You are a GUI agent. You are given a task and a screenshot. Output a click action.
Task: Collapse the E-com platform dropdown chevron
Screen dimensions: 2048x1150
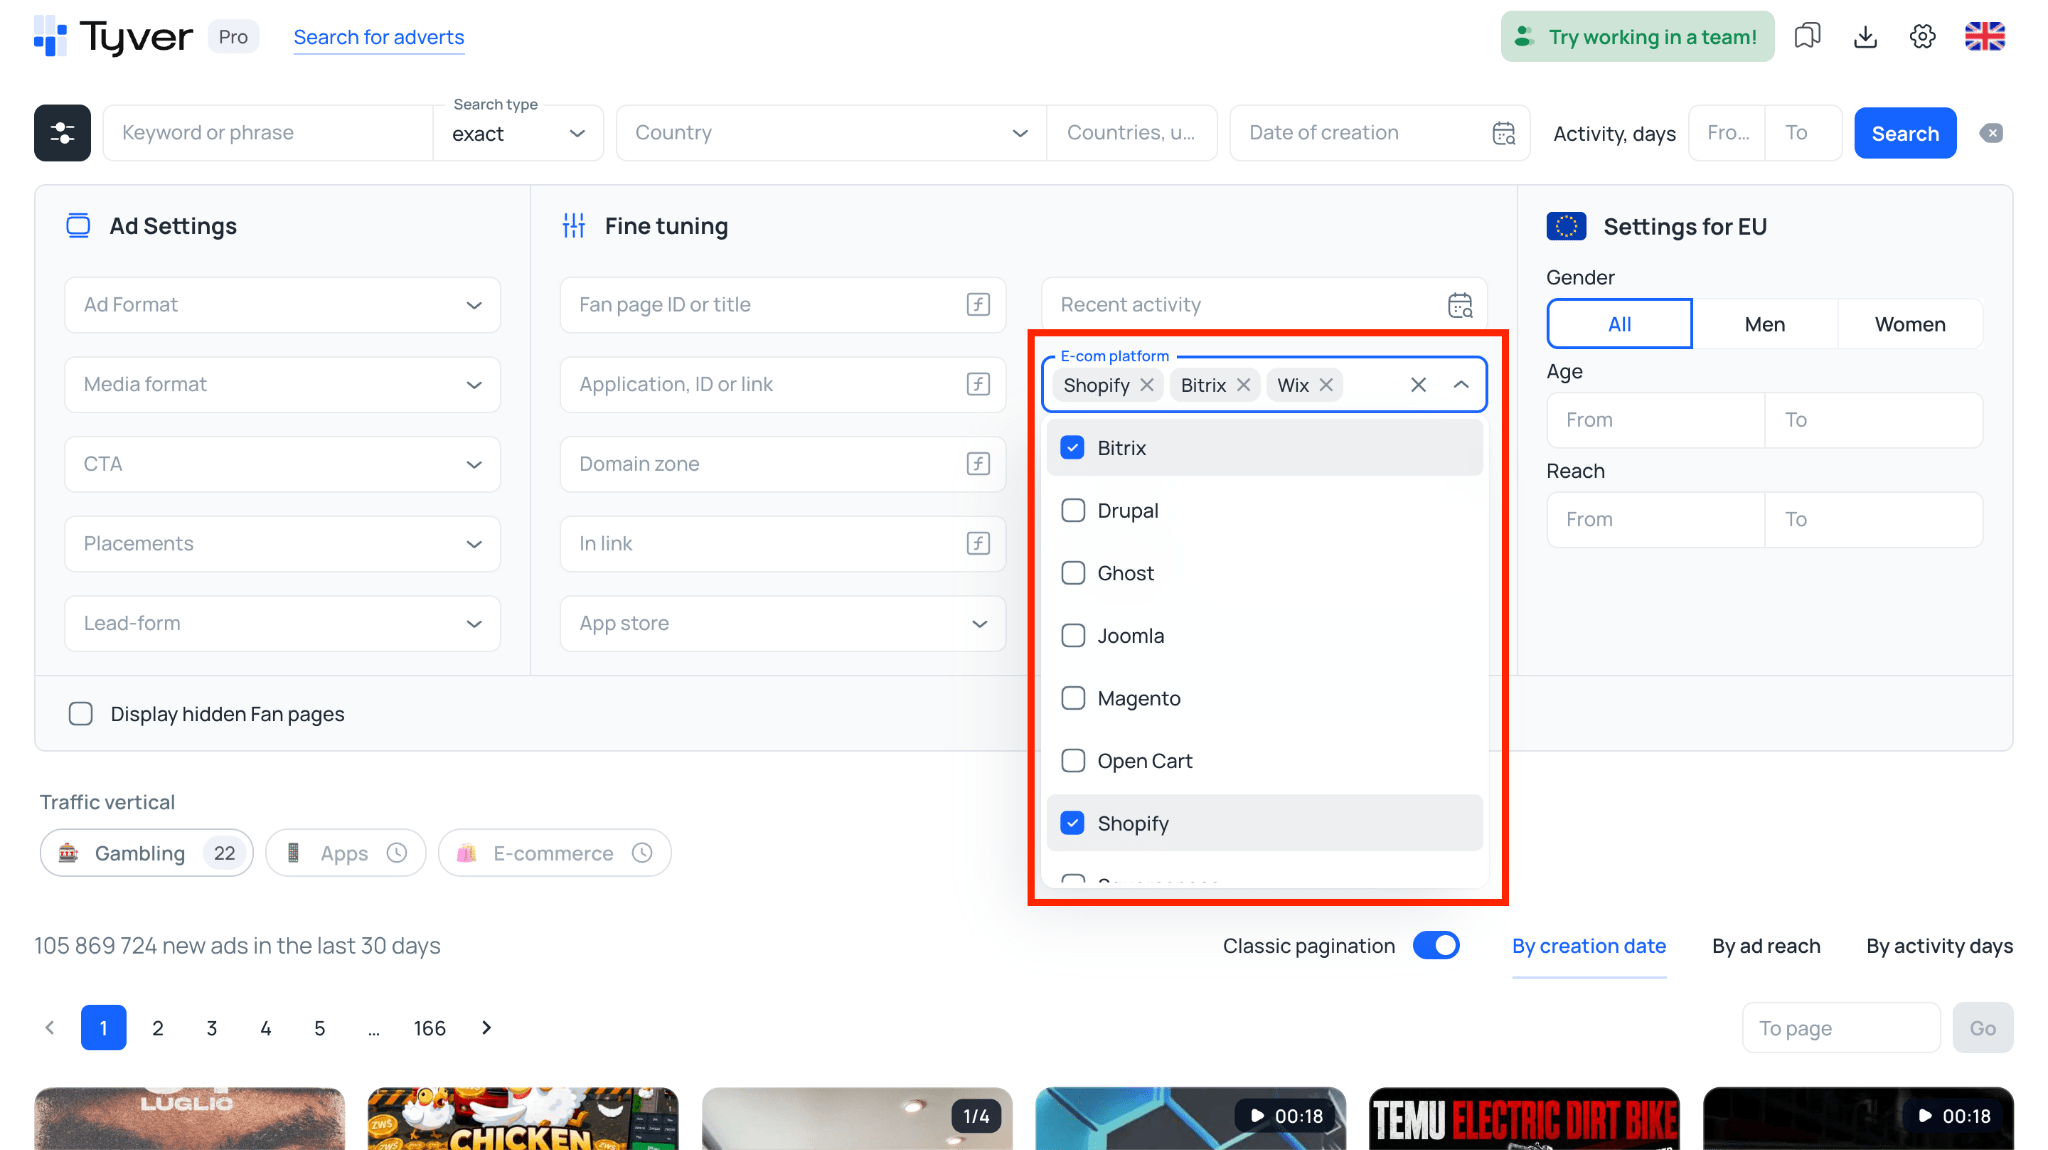click(x=1461, y=385)
